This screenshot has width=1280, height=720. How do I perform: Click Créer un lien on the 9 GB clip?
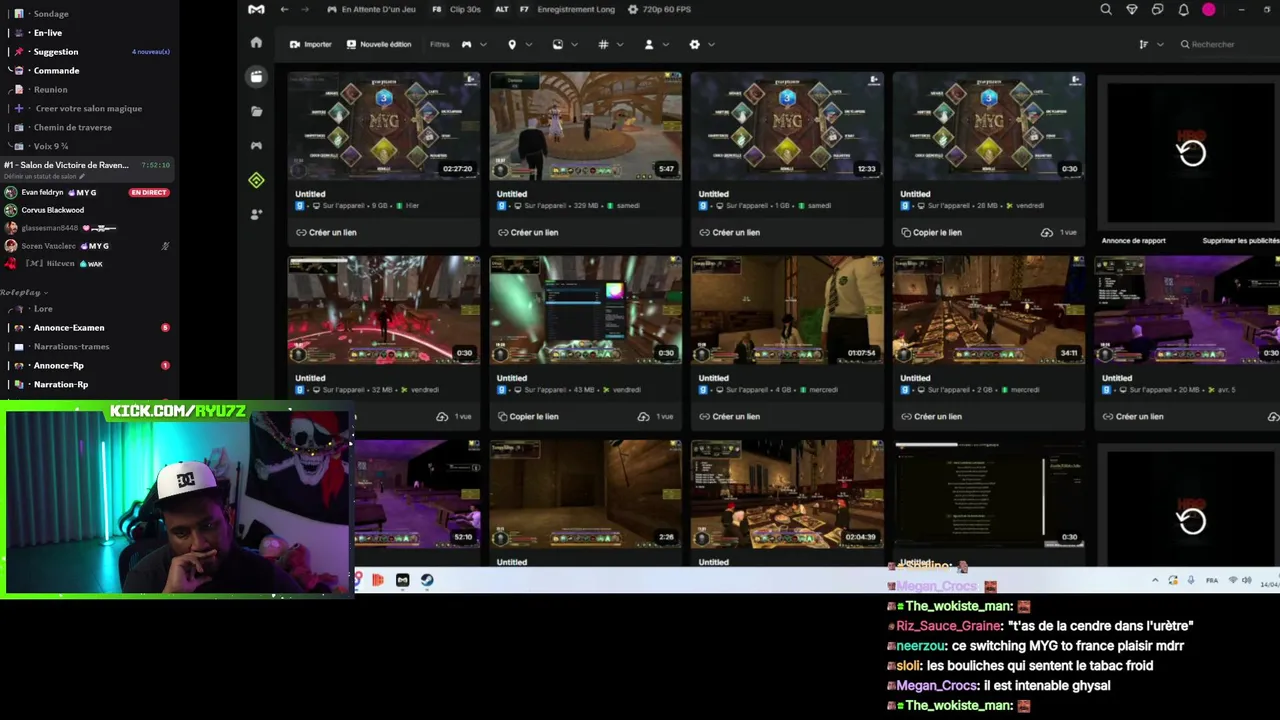click(x=326, y=232)
